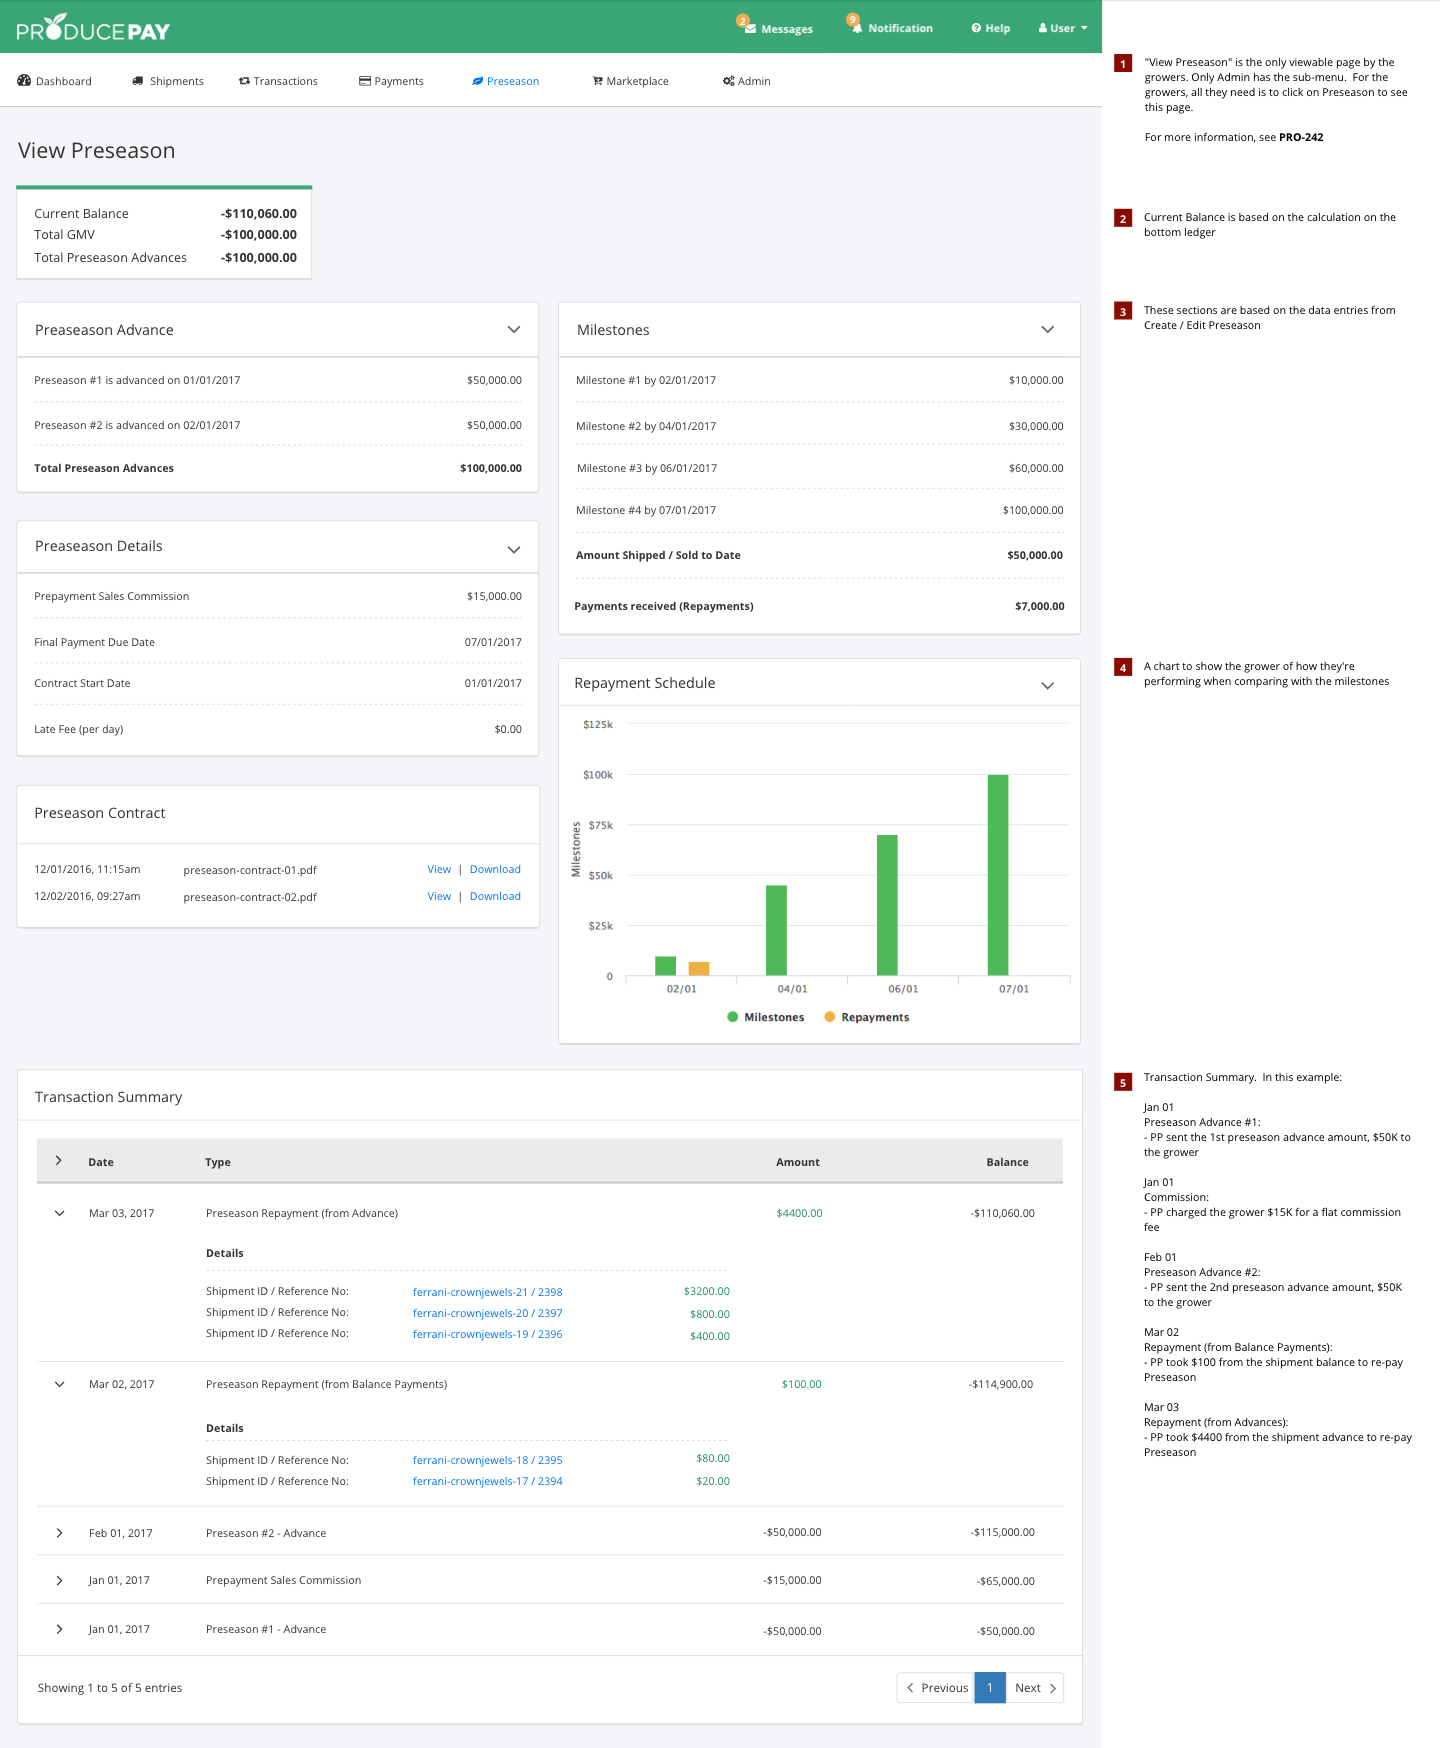Open the Payments tab
1440x1748 pixels.
coord(391,81)
